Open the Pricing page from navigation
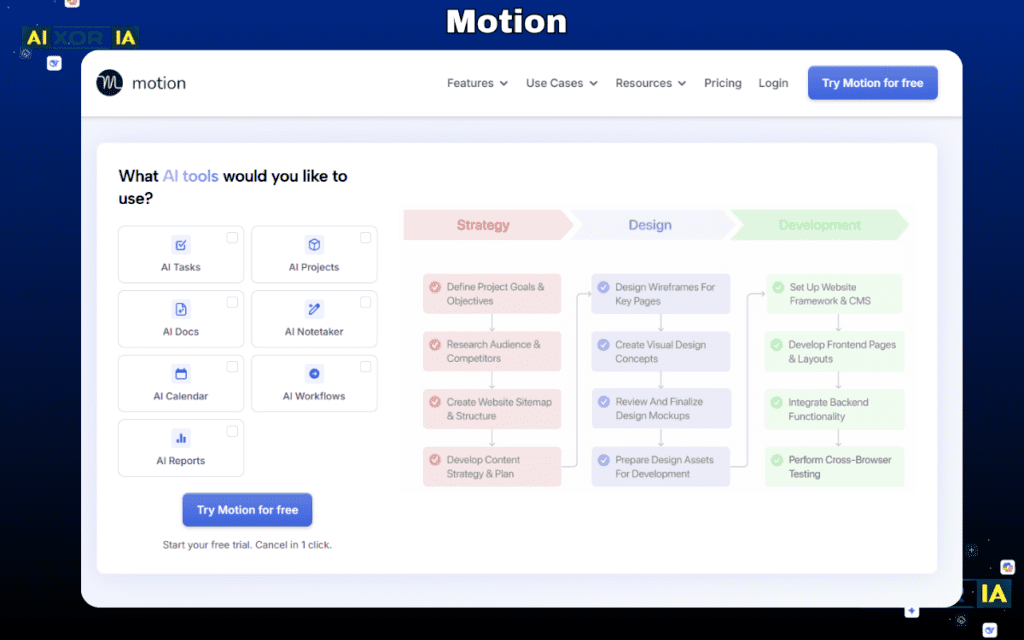This screenshot has width=1024, height=640. click(723, 83)
